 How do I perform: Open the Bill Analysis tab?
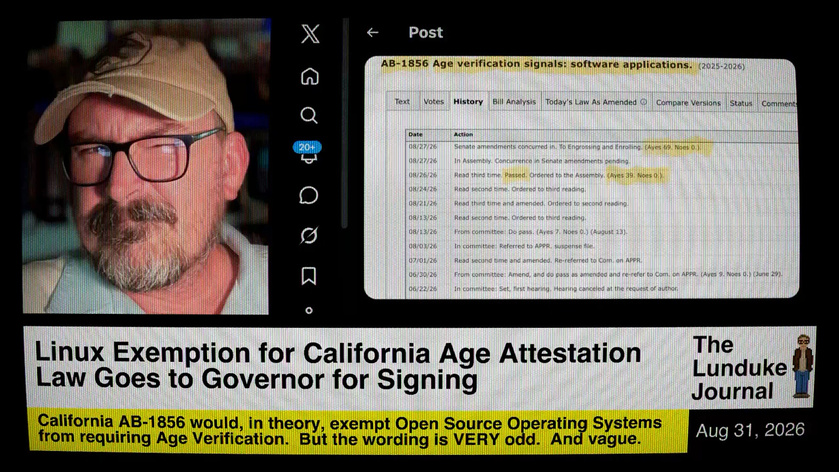(x=514, y=102)
